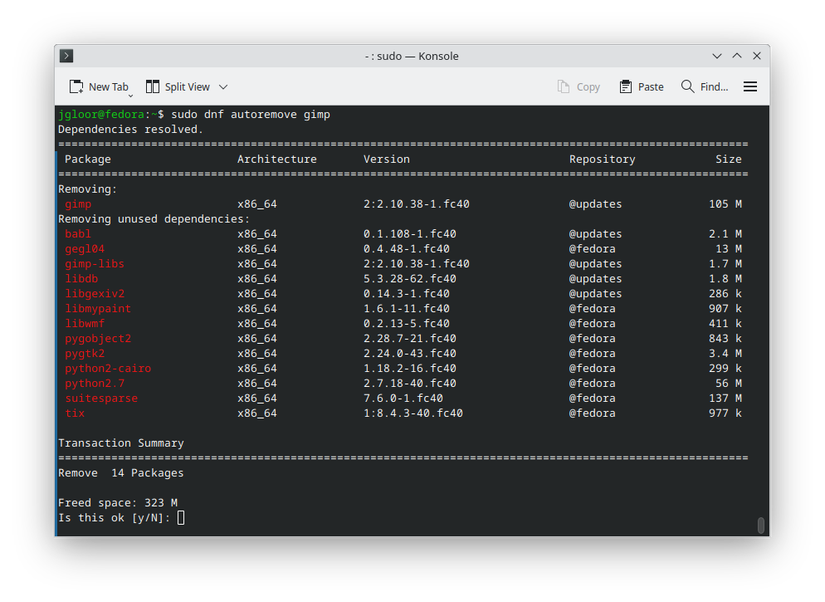Close the Konsole window
This screenshot has height=602, width=825.
757,56
